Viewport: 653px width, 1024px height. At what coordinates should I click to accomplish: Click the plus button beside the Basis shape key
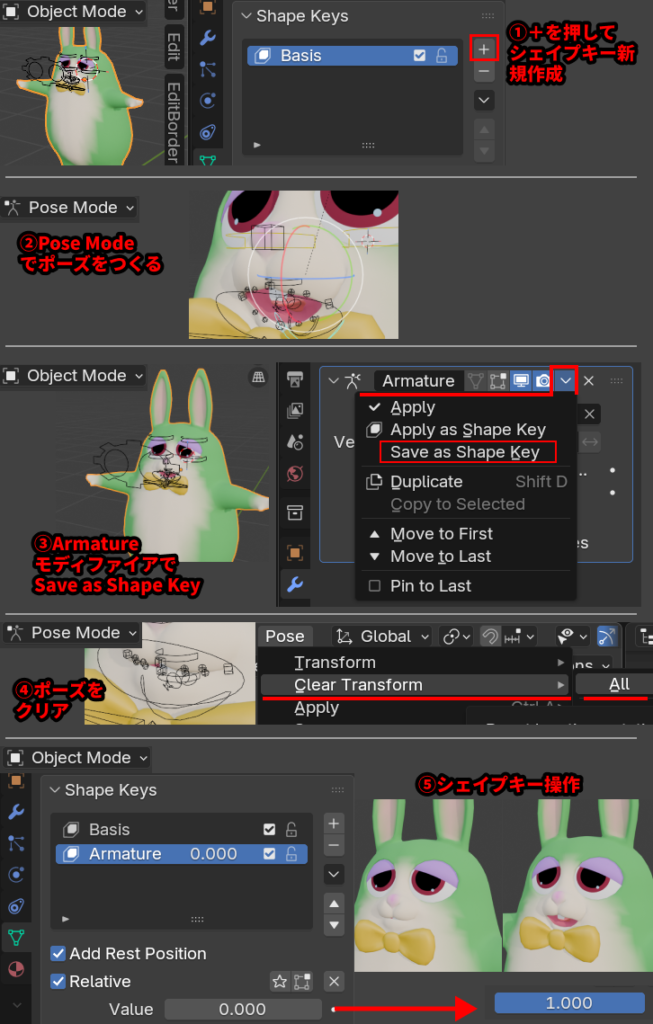pos(483,48)
